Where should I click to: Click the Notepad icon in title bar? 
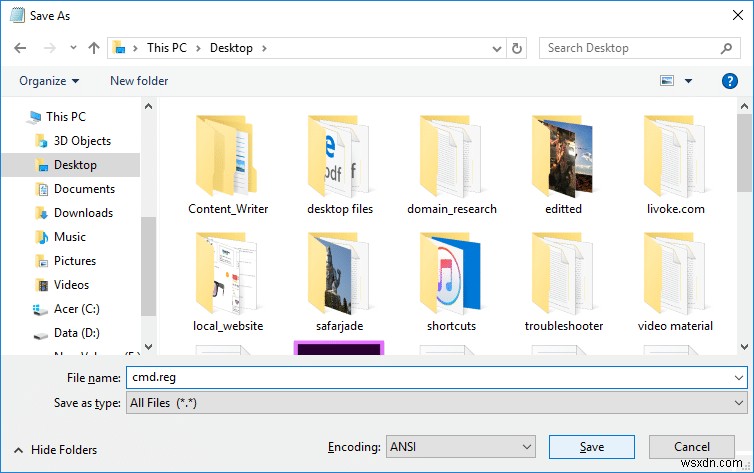coord(17,15)
